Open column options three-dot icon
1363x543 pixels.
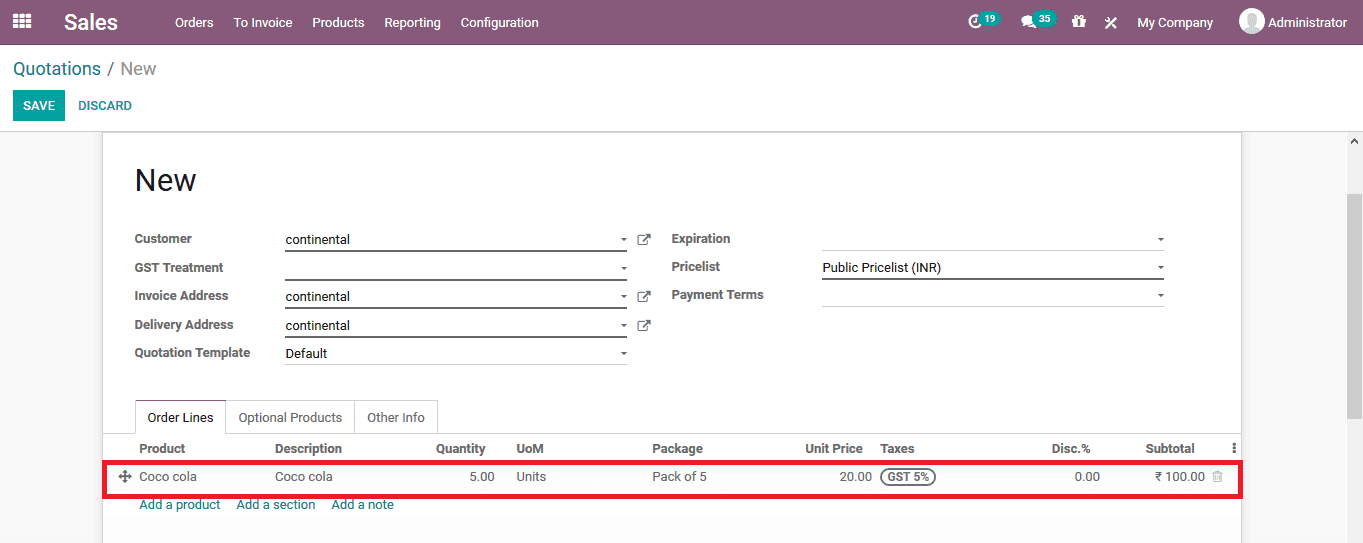pyautogui.click(x=1234, y=449)
